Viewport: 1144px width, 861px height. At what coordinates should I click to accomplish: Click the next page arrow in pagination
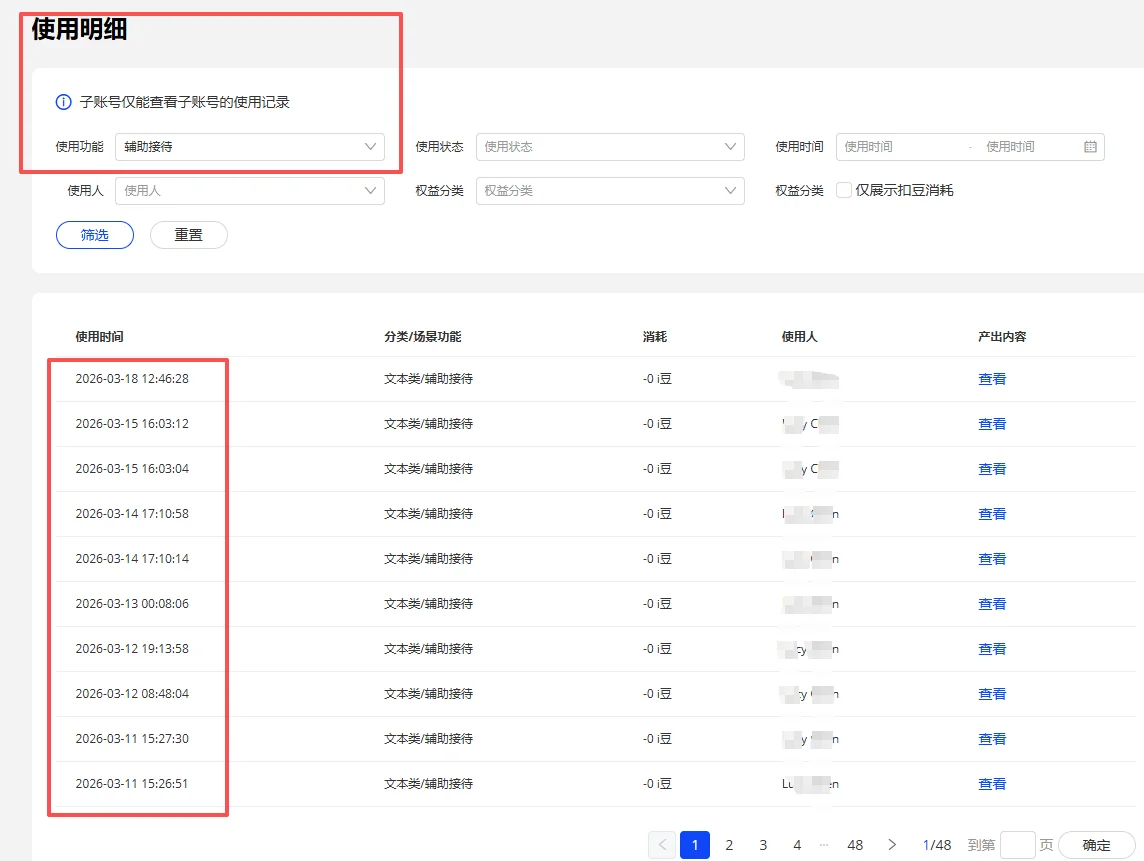coord(892,845)
